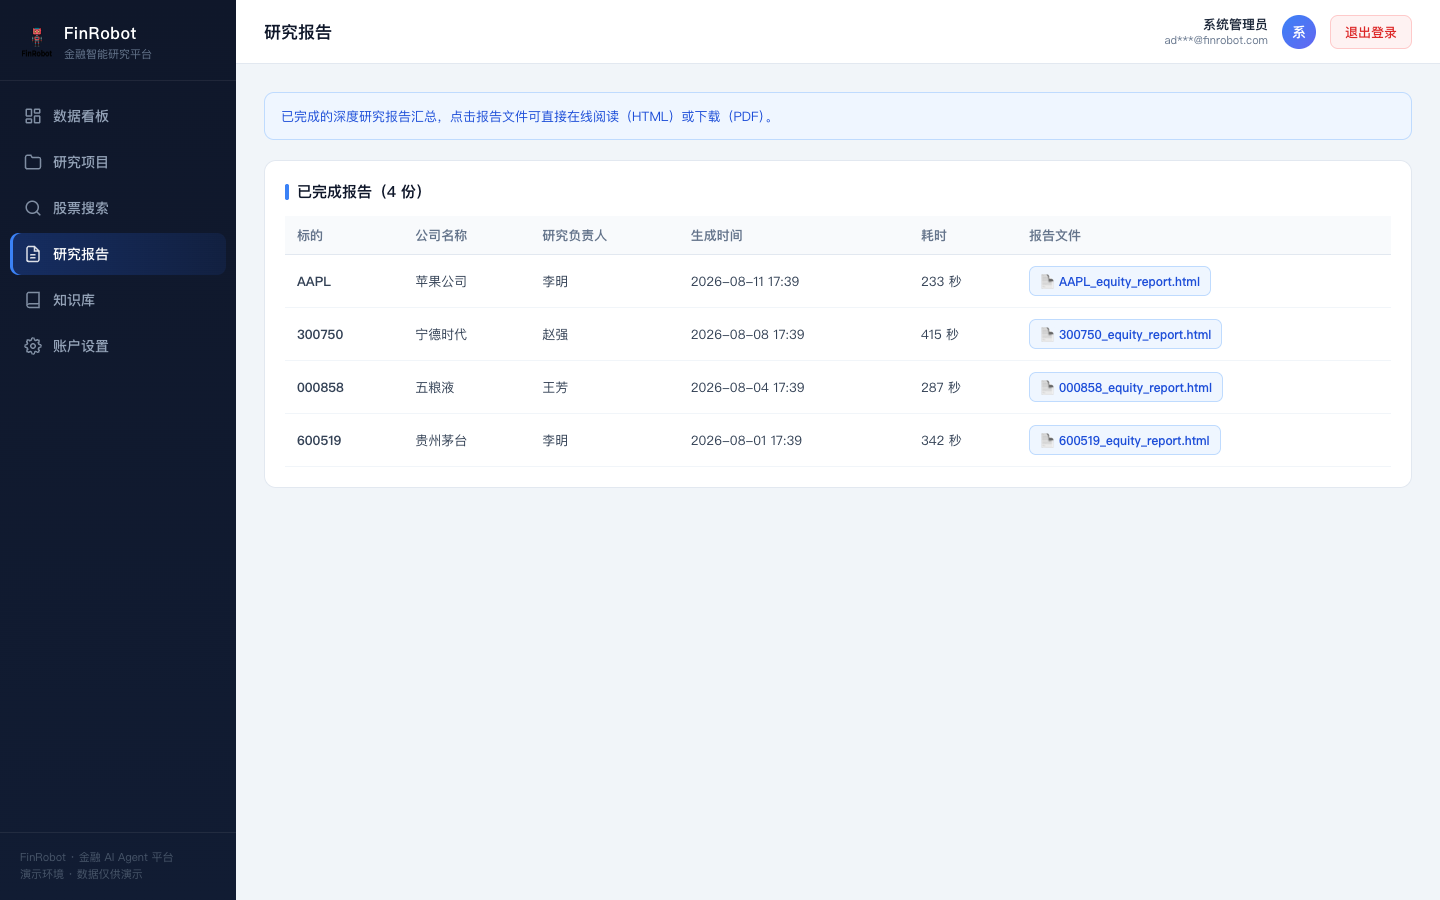1440x900 pixels.
Task: Click the 苹果公司 company name
Action: click(x=441, y=281)
